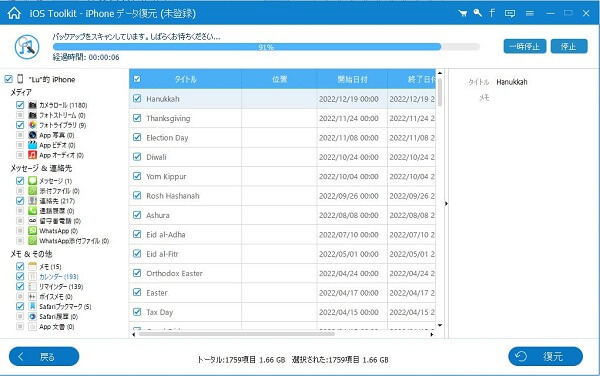600x376 pixels.
Task: Click the contacts icon
Action: point(33,200)
